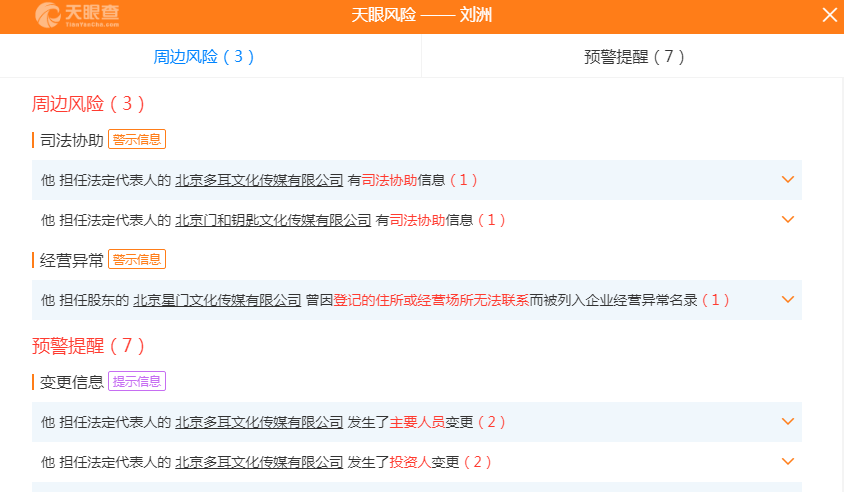Screen dimensions: 844x492
Task: Open 北京星门文化传媒有限公司 link
Action: coord(217,300)
